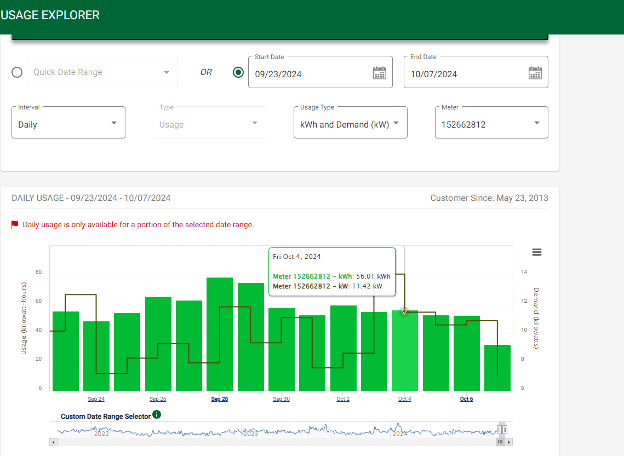The height and width of the screenshot is (456, 624).
Task: Open the End Date calendar picker
Action: tap(535, 73)
